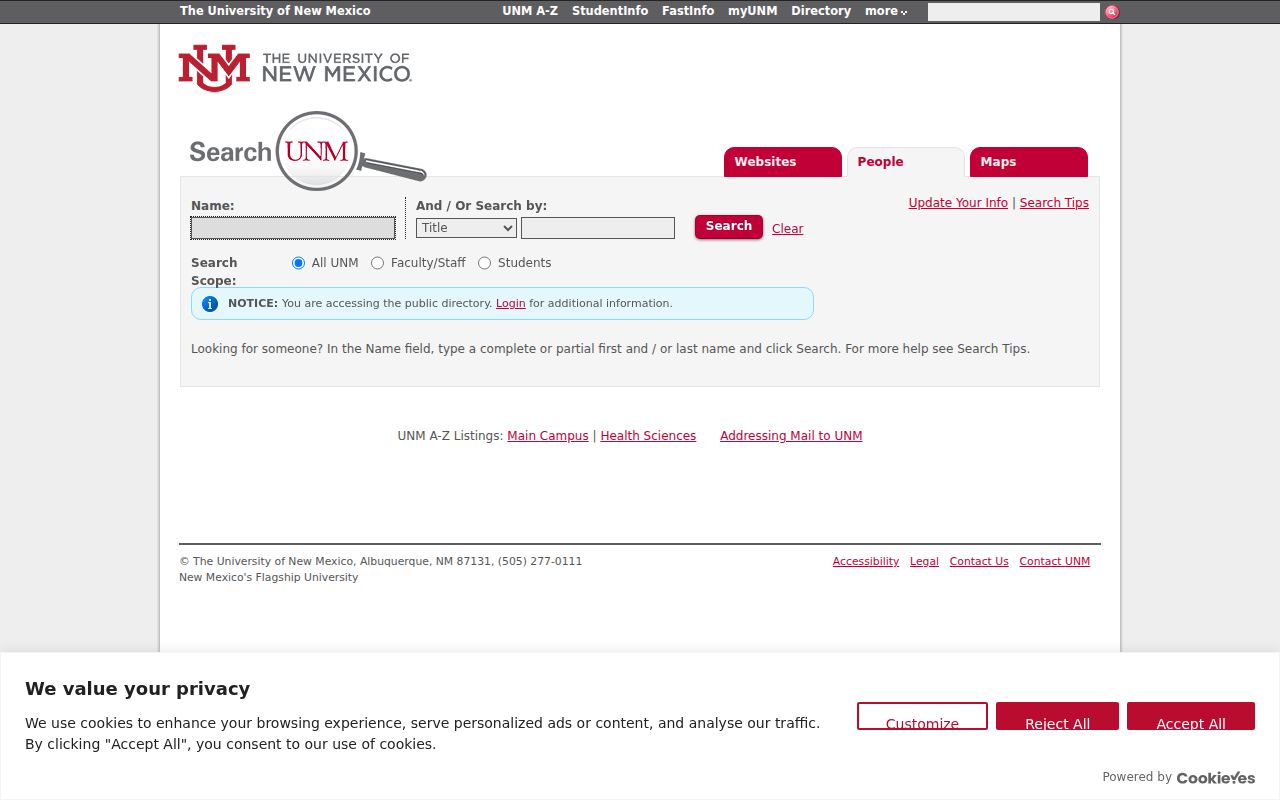
Task: Open the Legal footer link
Action: (x=924, y=562)
